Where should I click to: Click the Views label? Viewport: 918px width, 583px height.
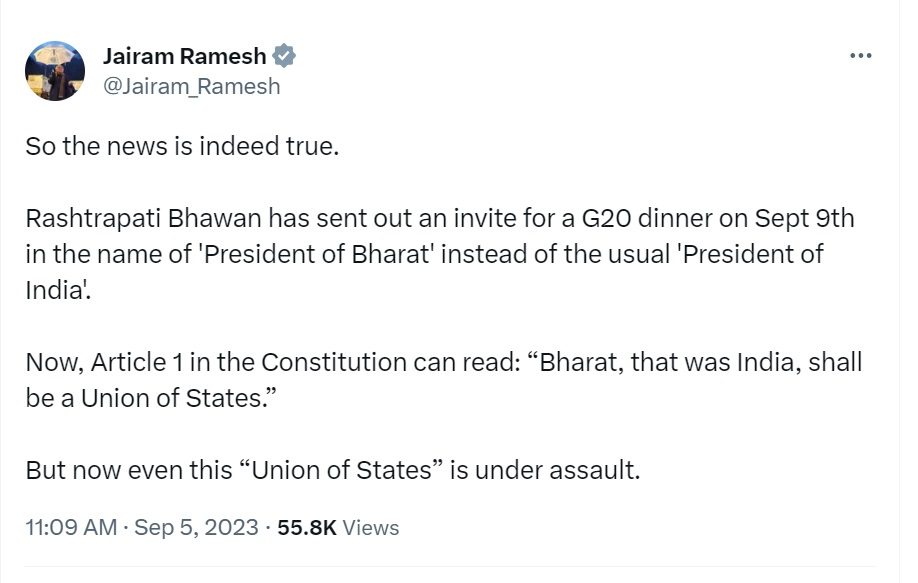coord(370,527)
